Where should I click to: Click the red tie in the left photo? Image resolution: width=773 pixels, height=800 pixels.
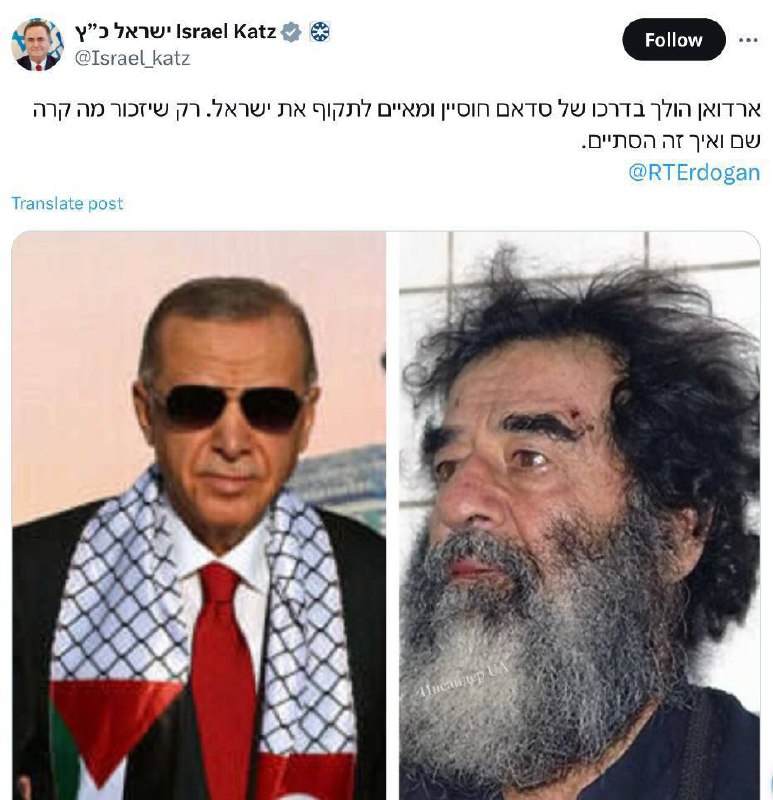[x=222, y=679]
